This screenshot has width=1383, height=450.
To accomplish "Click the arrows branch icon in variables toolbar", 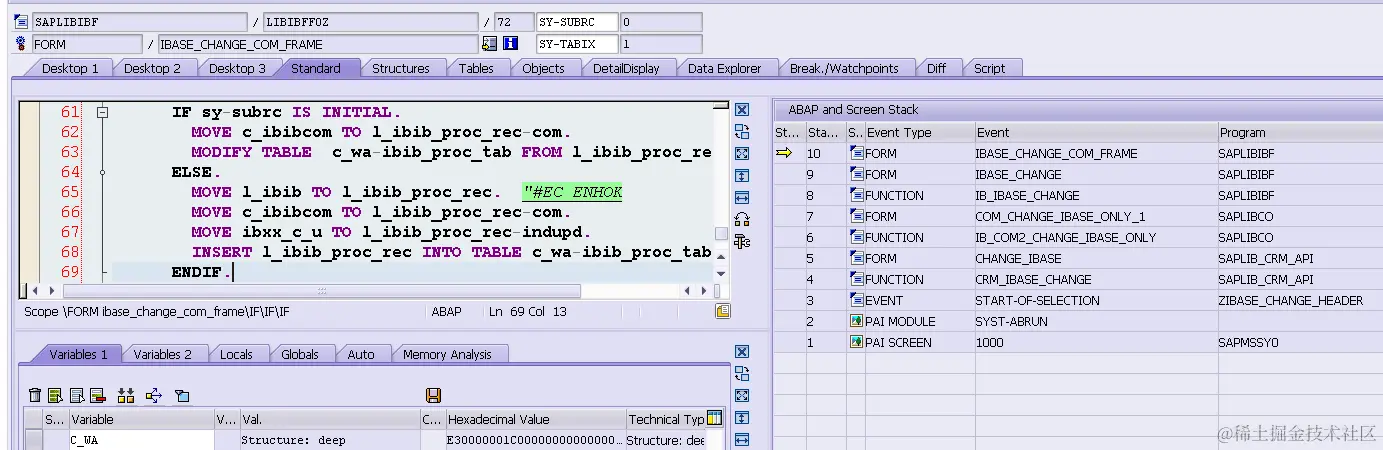I will (154, 396).
